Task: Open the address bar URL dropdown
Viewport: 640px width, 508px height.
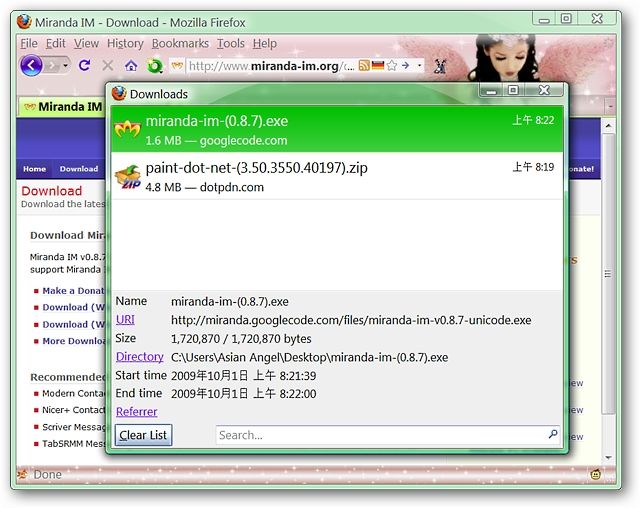Action: [419, 65]
